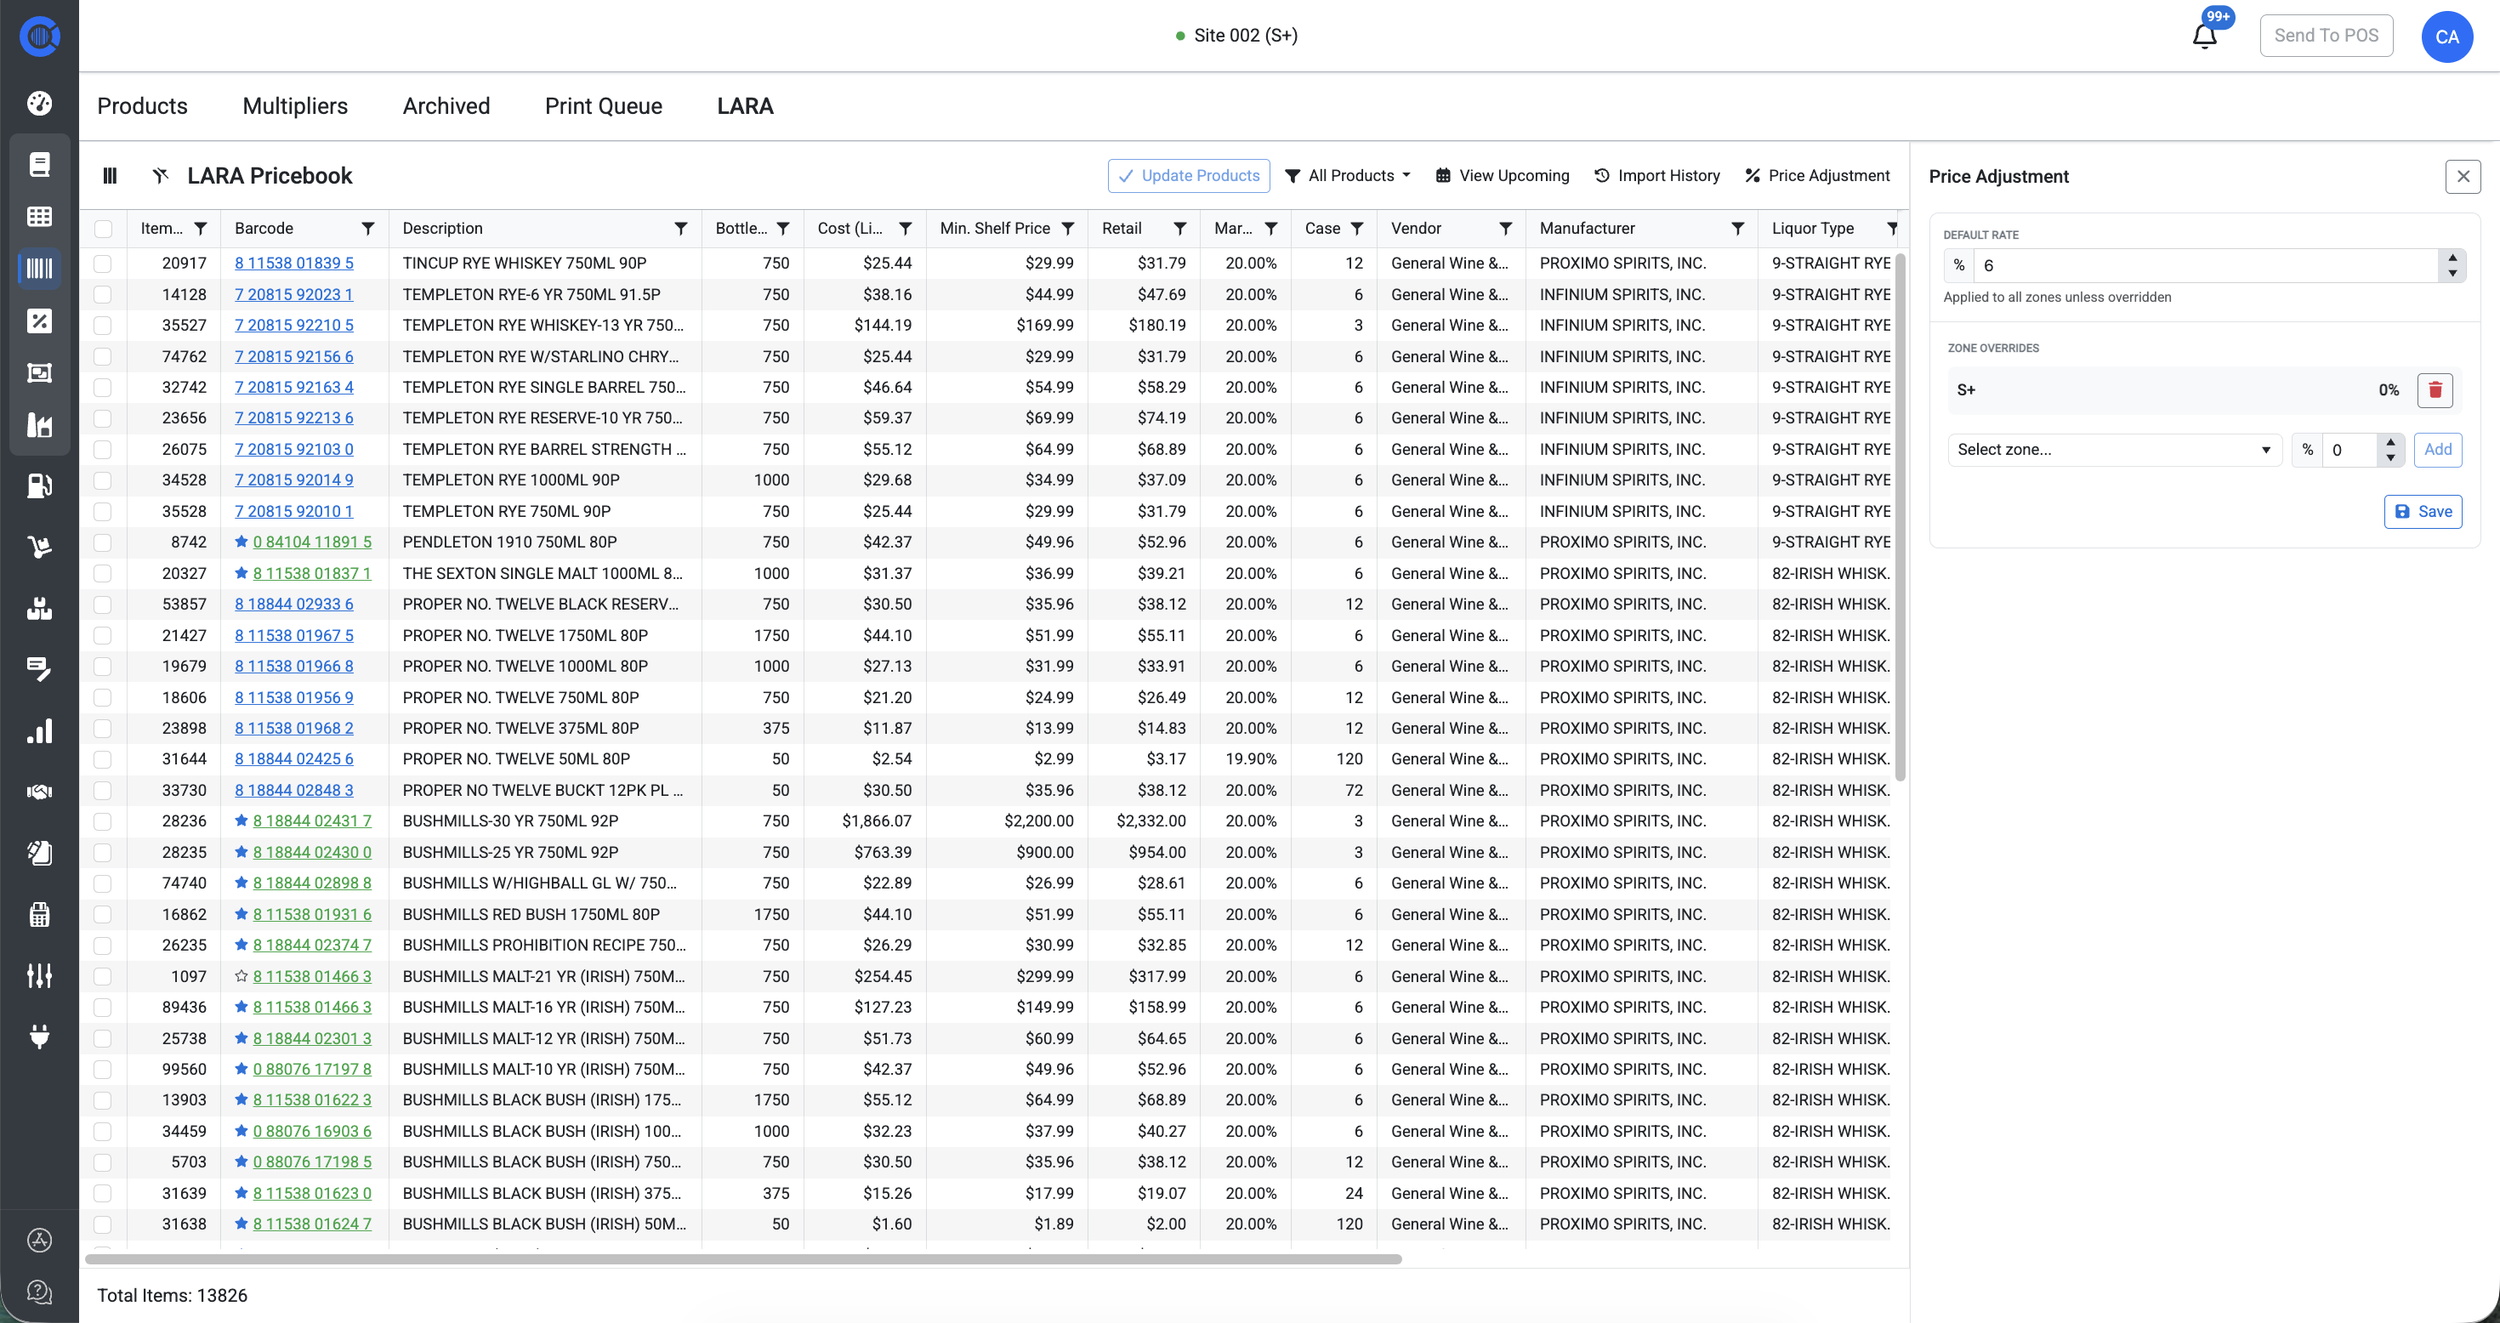This screenshot has height=1323, width=2500.
Task: Open the inventory boxes sidebar icon
Action: 39,609
